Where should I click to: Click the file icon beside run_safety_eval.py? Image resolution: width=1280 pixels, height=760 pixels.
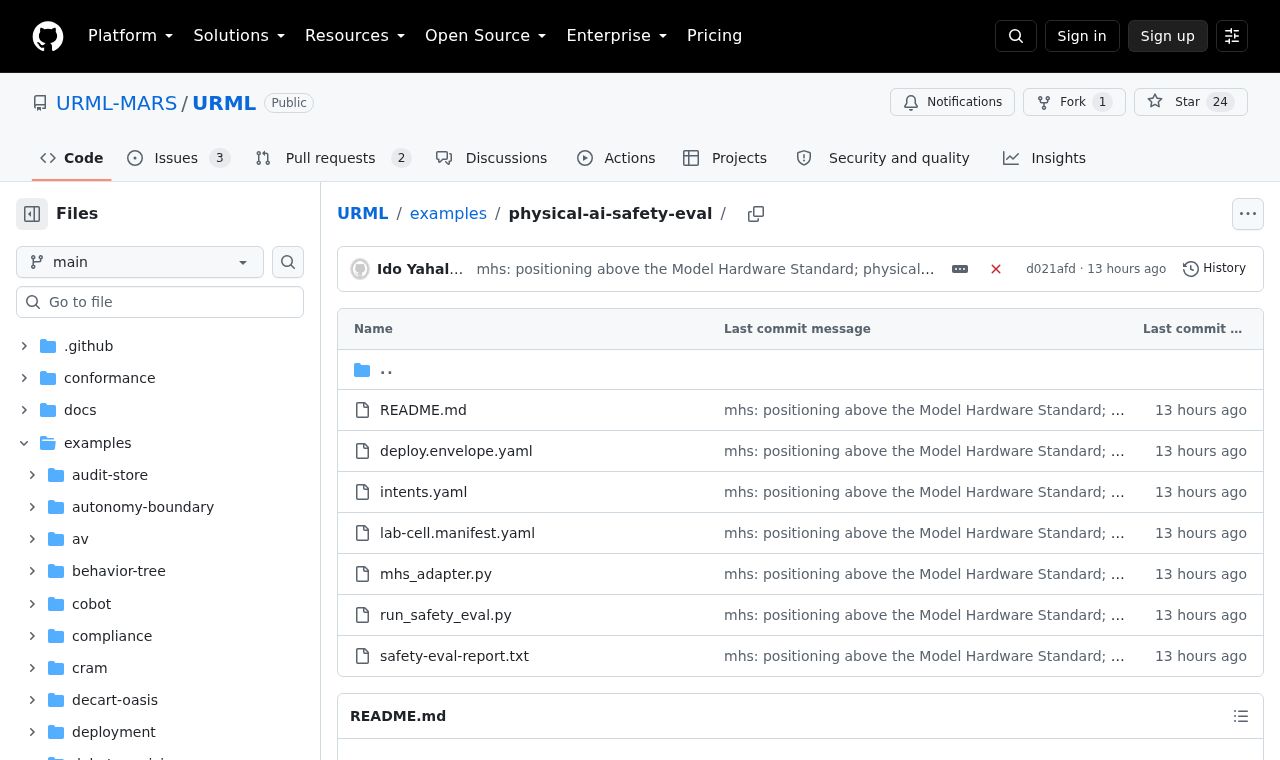tap(363, 615)
